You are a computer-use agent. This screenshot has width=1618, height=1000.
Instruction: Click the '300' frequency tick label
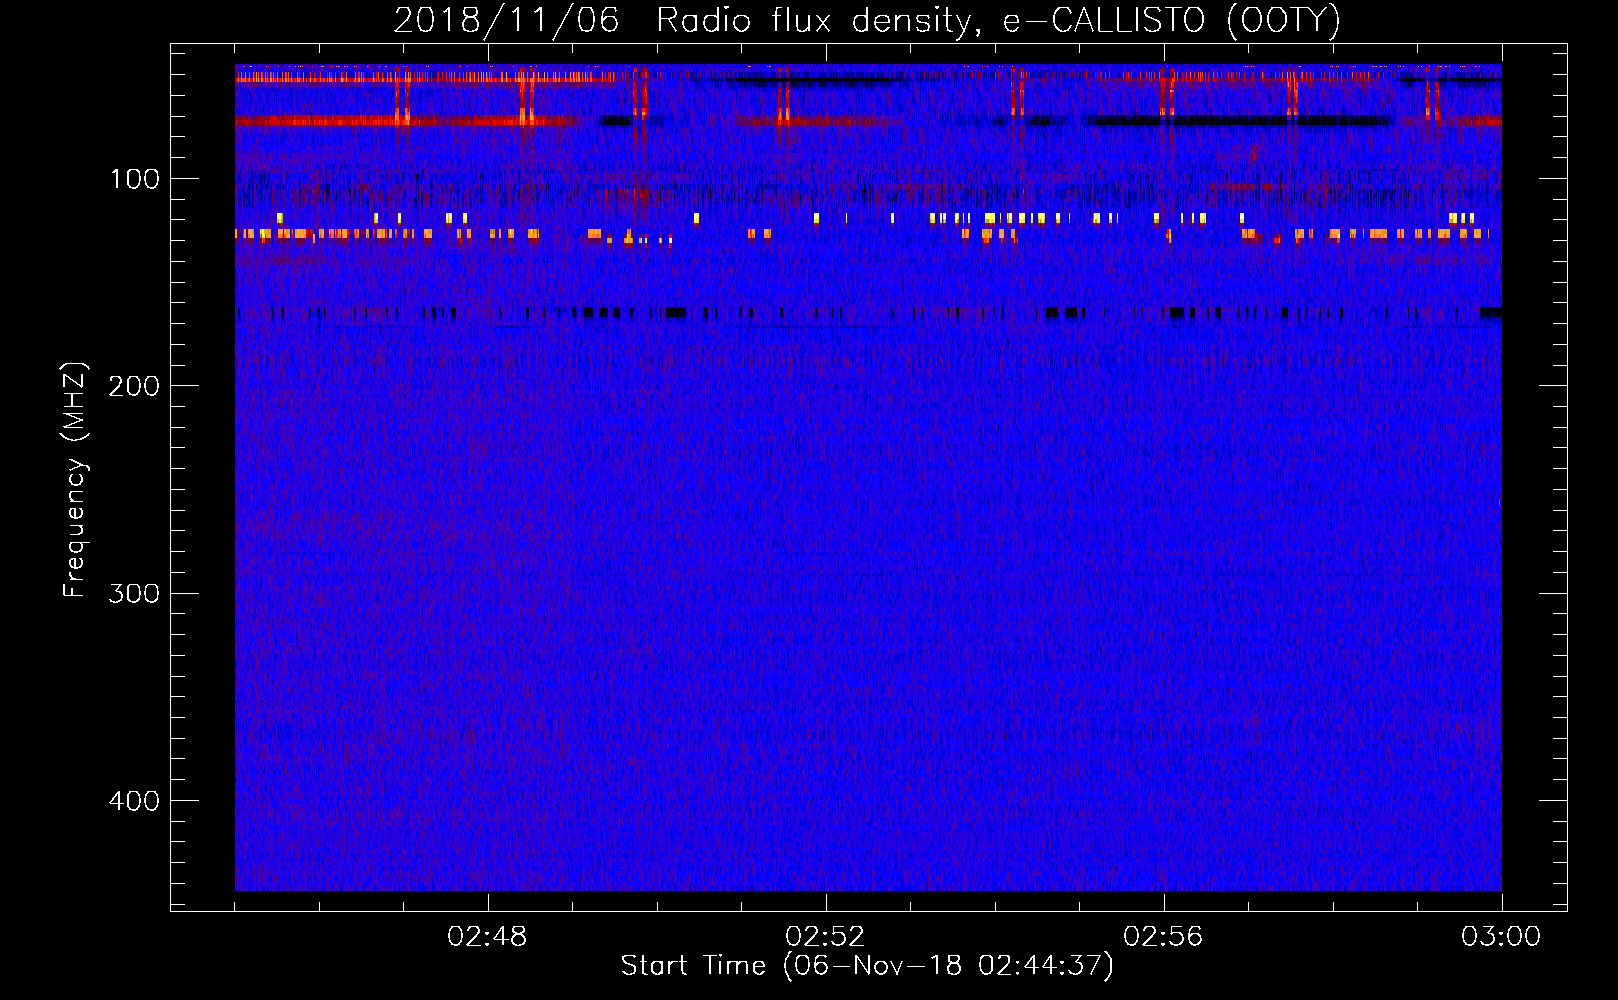point(134,593)
